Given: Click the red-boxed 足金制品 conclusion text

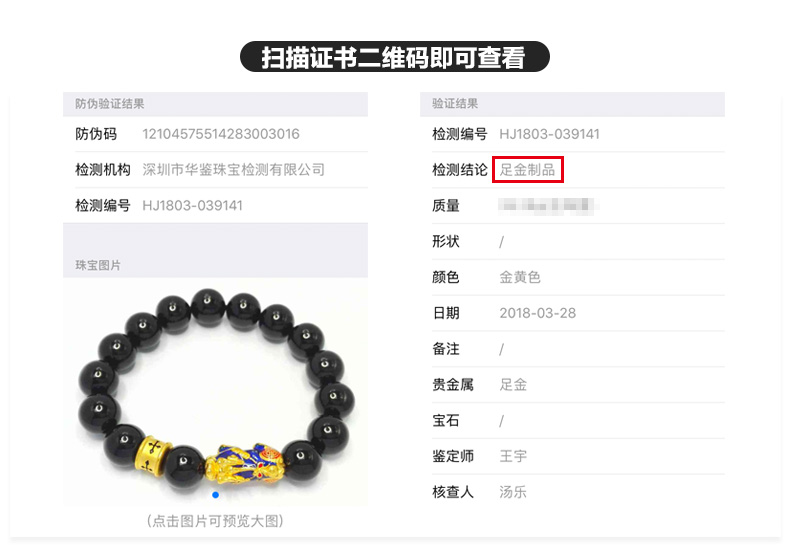Looking at the screenshot, I should click(528, 170).
